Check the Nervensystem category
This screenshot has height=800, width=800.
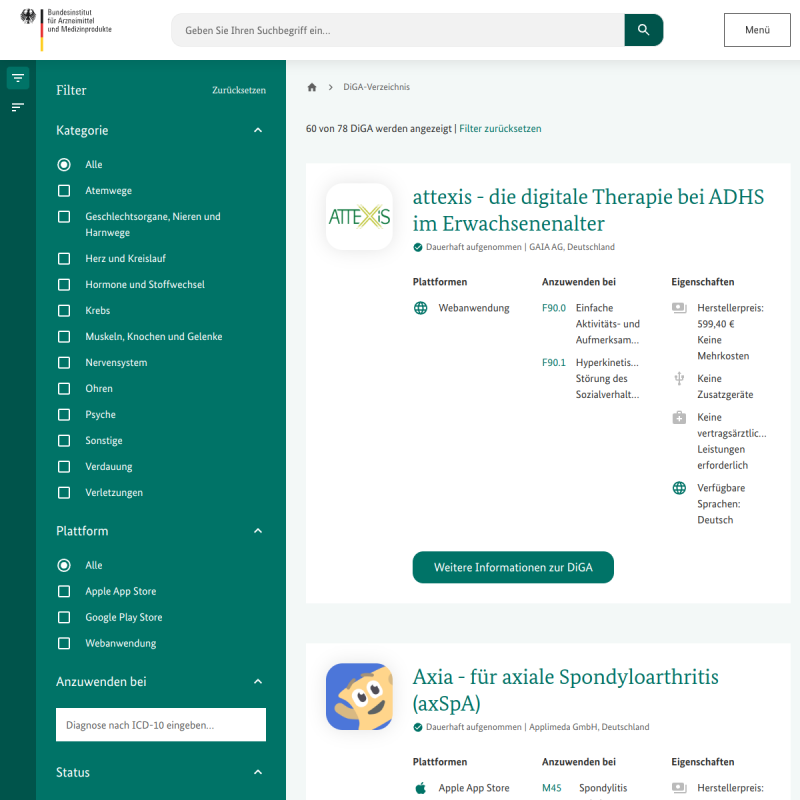[64, 363]
